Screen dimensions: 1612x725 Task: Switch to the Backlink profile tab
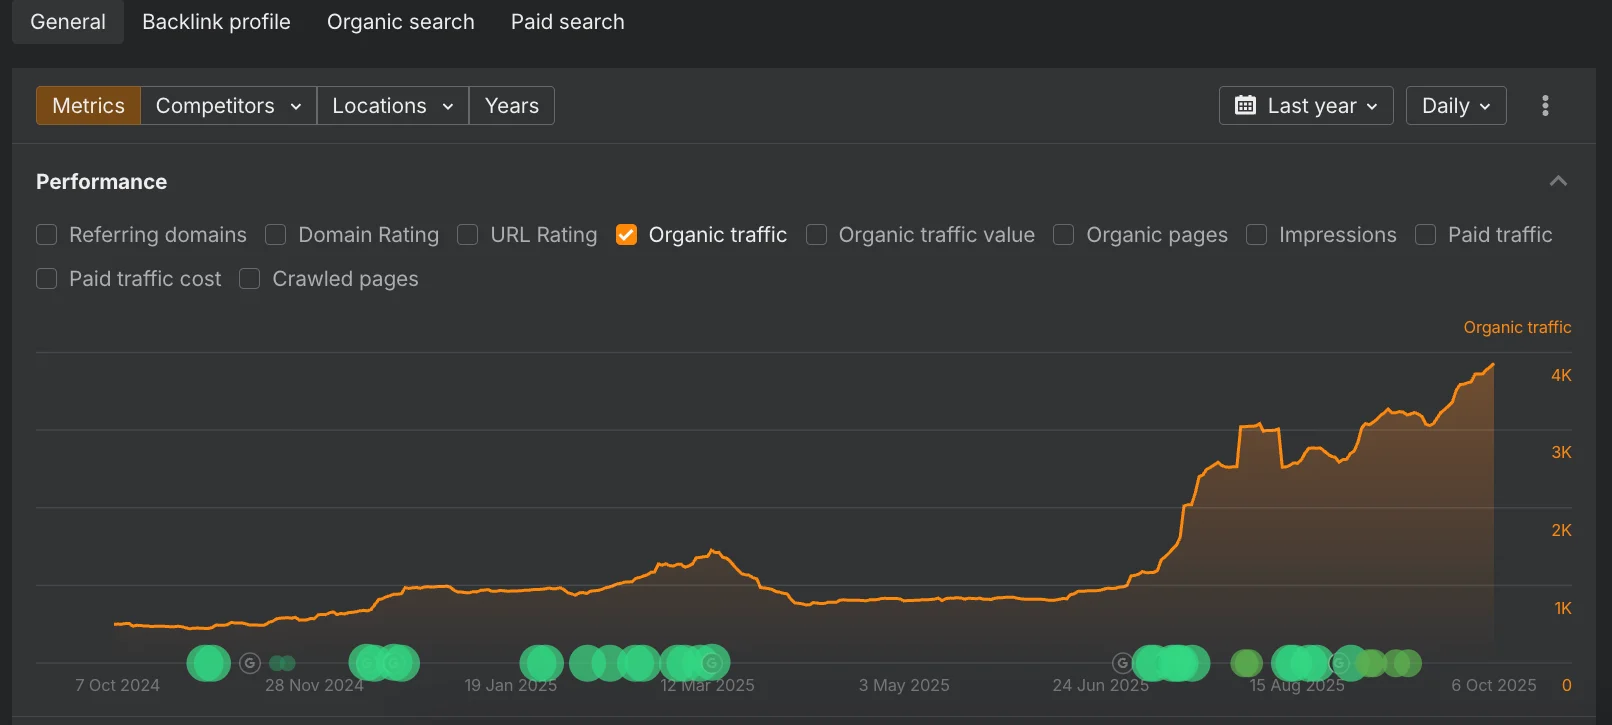pos(216,22)
